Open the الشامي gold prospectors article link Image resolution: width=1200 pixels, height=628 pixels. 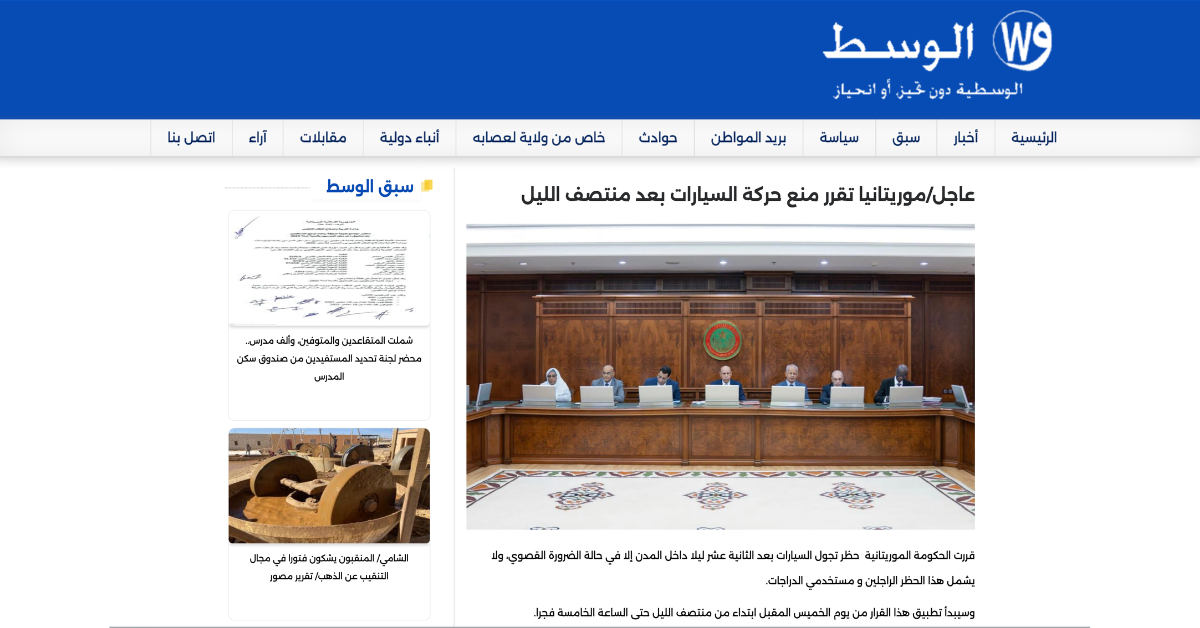(329, 567)
